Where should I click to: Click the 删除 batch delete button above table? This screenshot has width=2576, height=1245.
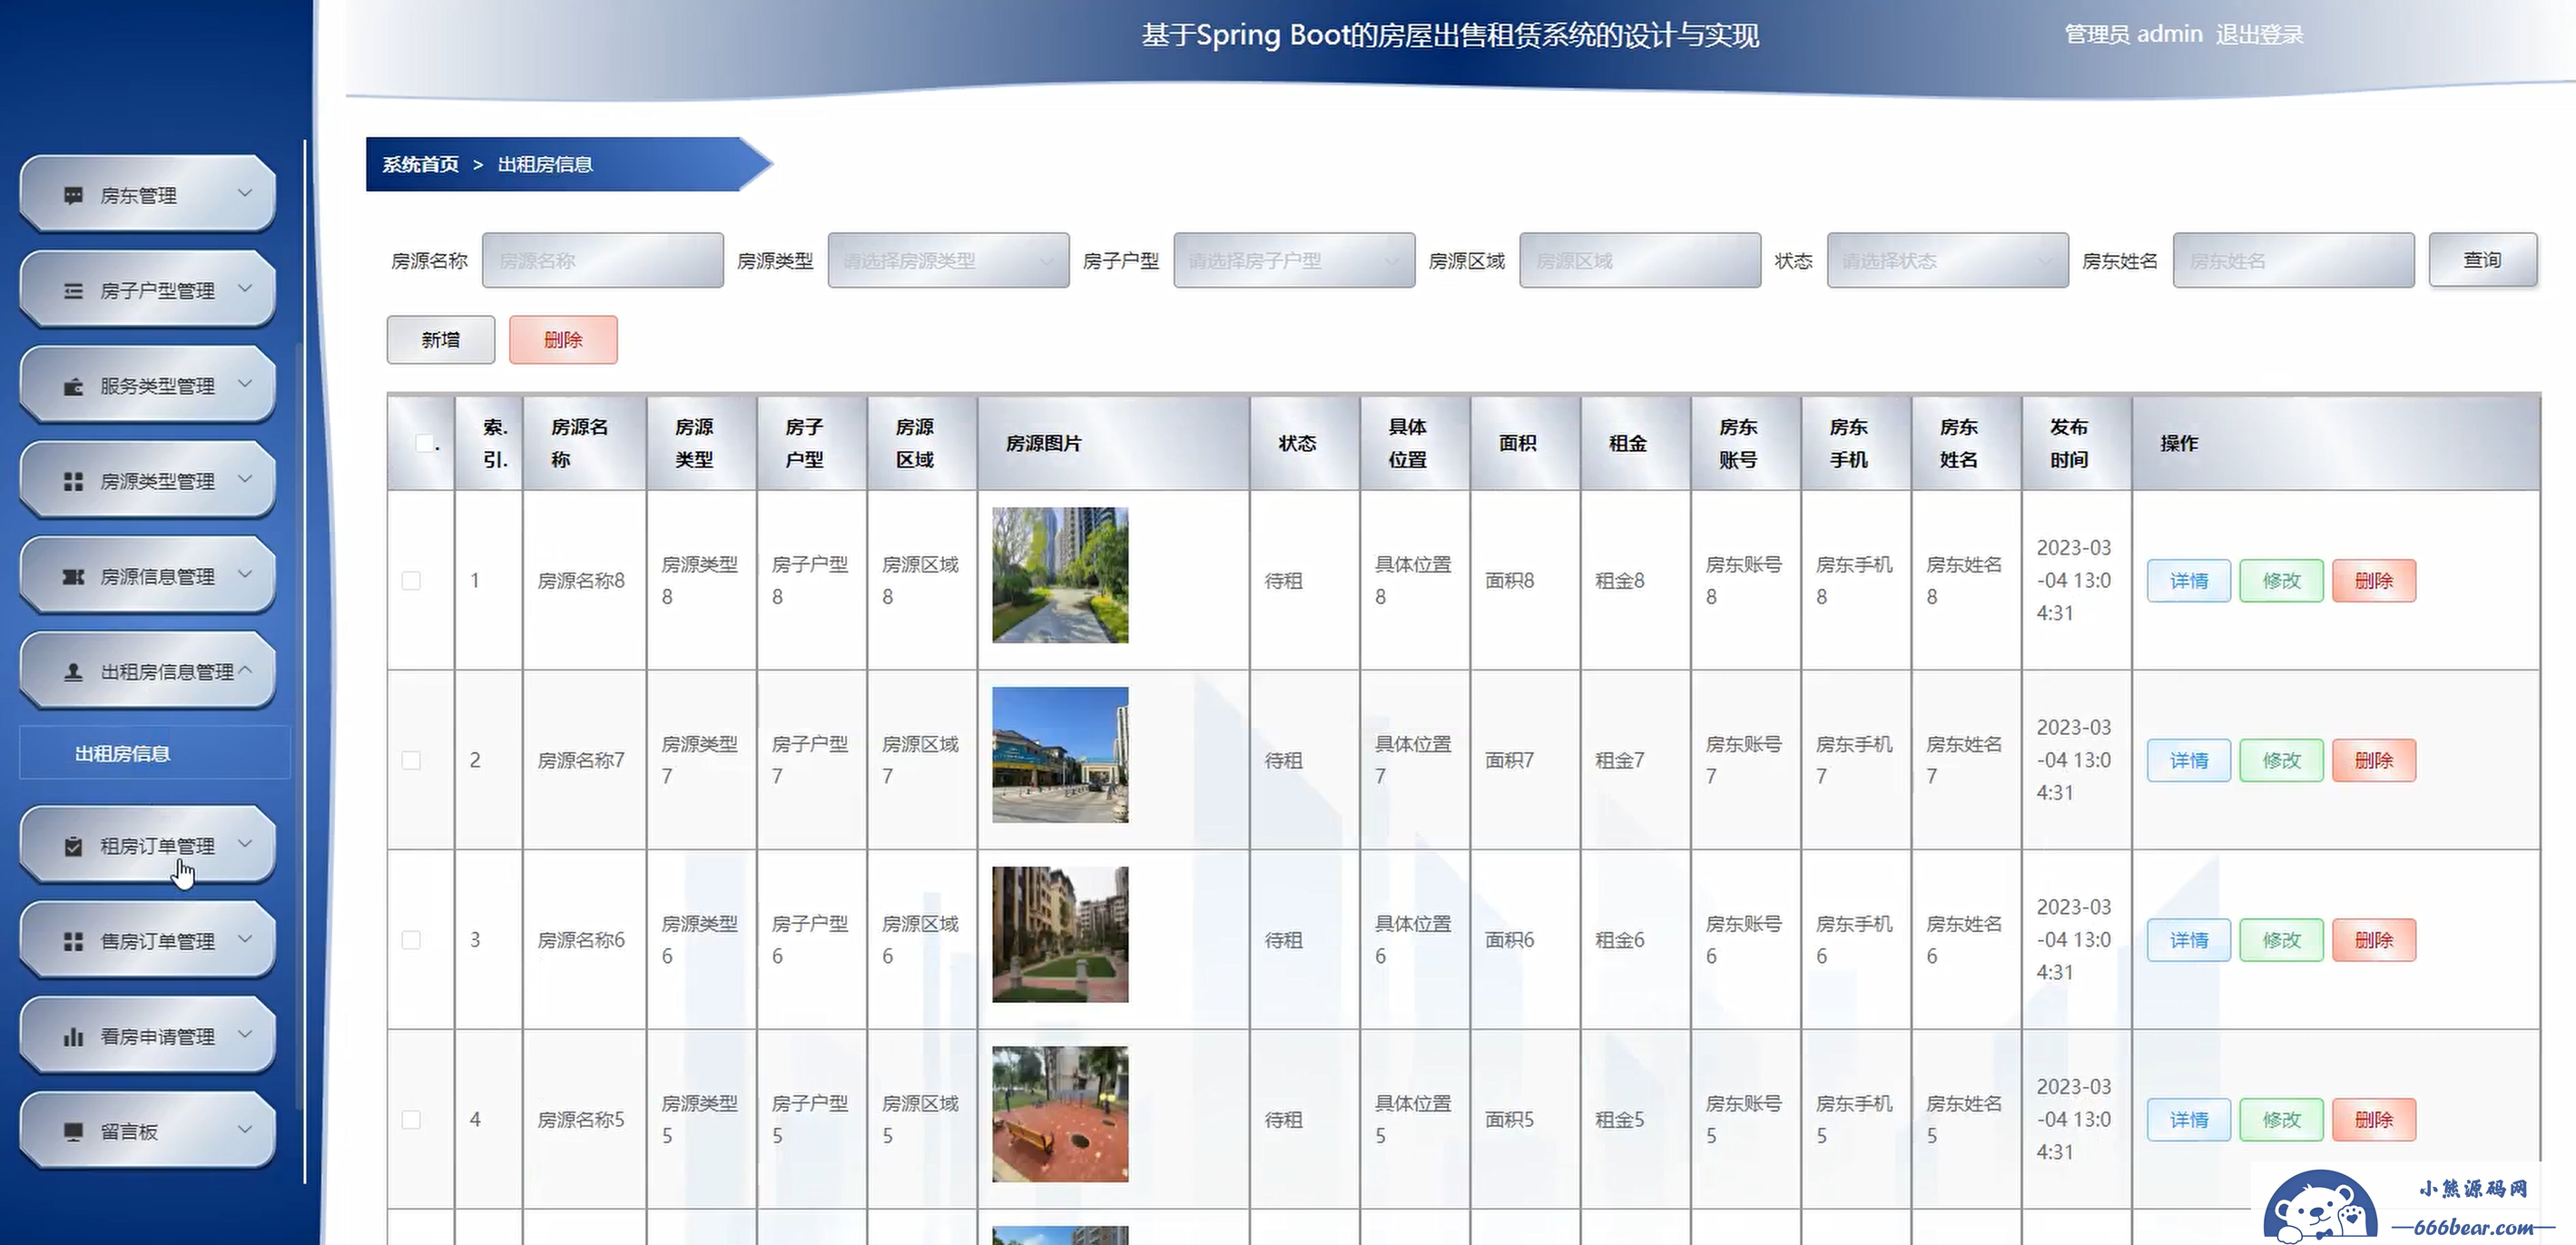563,340
